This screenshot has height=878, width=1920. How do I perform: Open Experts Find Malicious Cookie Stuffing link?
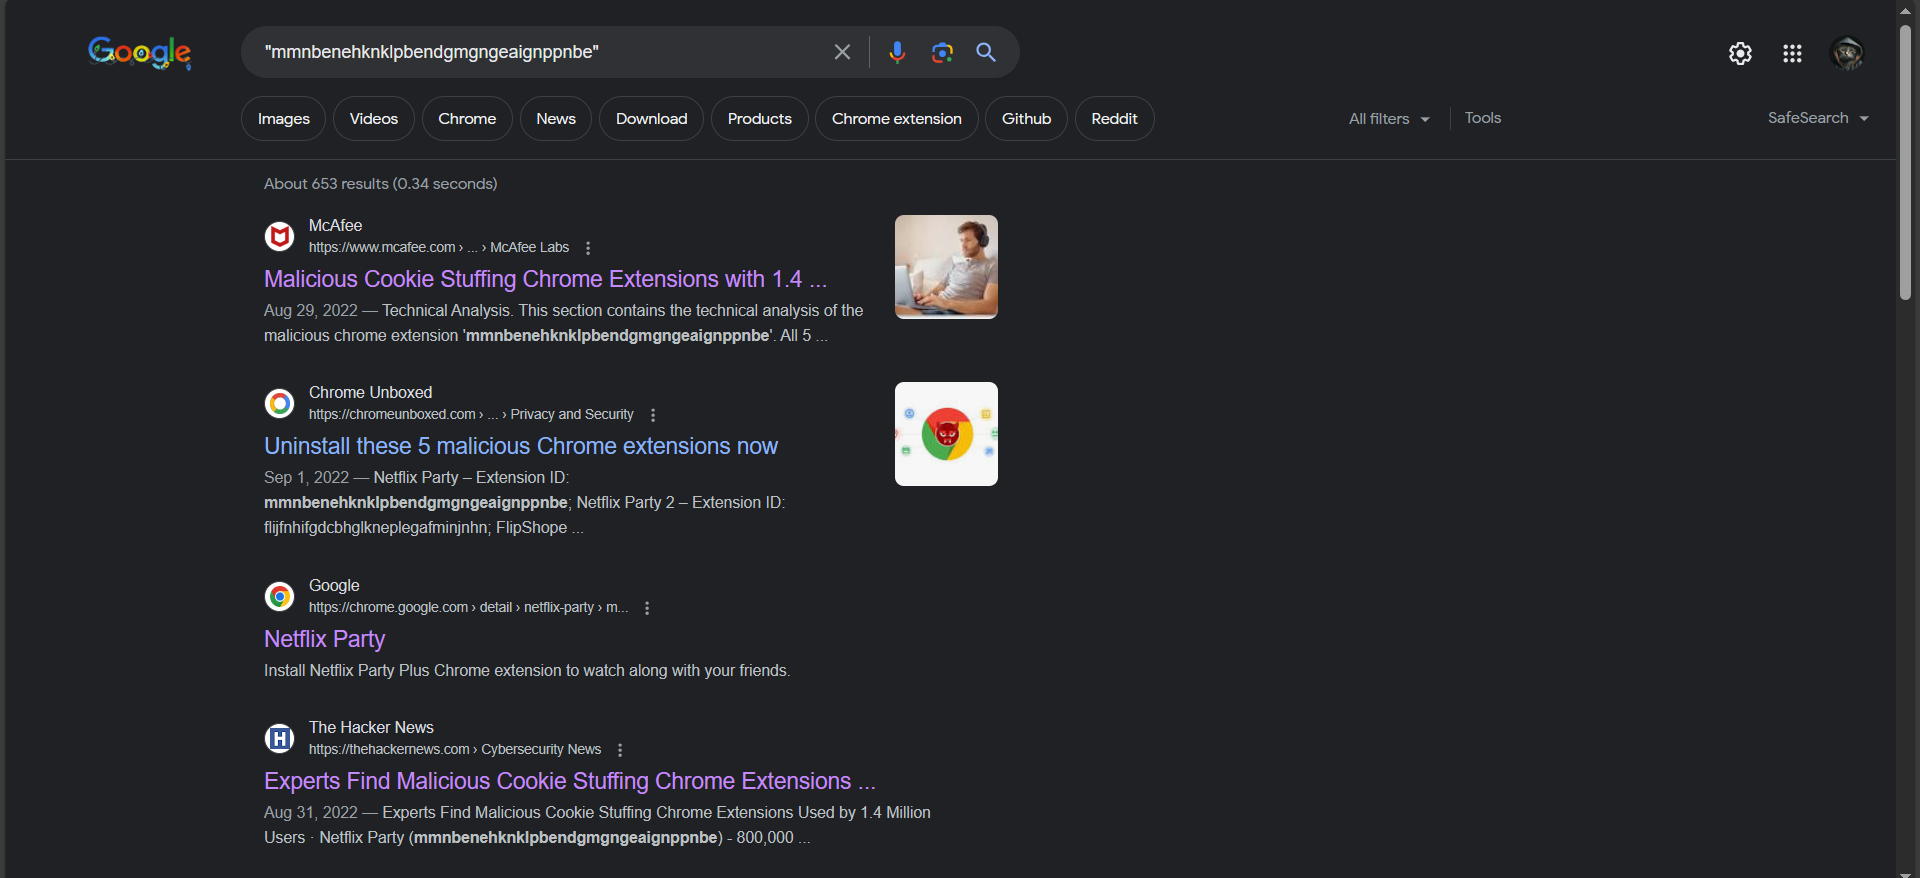click(570, 781)
